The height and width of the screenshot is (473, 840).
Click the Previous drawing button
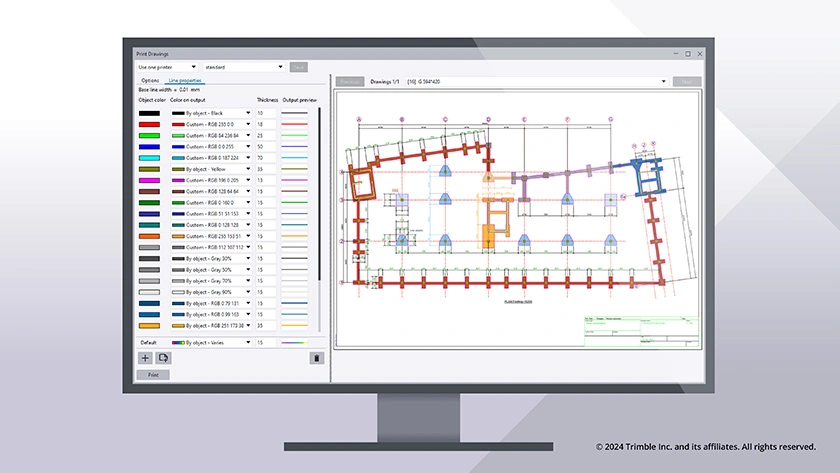pos(350,82)
